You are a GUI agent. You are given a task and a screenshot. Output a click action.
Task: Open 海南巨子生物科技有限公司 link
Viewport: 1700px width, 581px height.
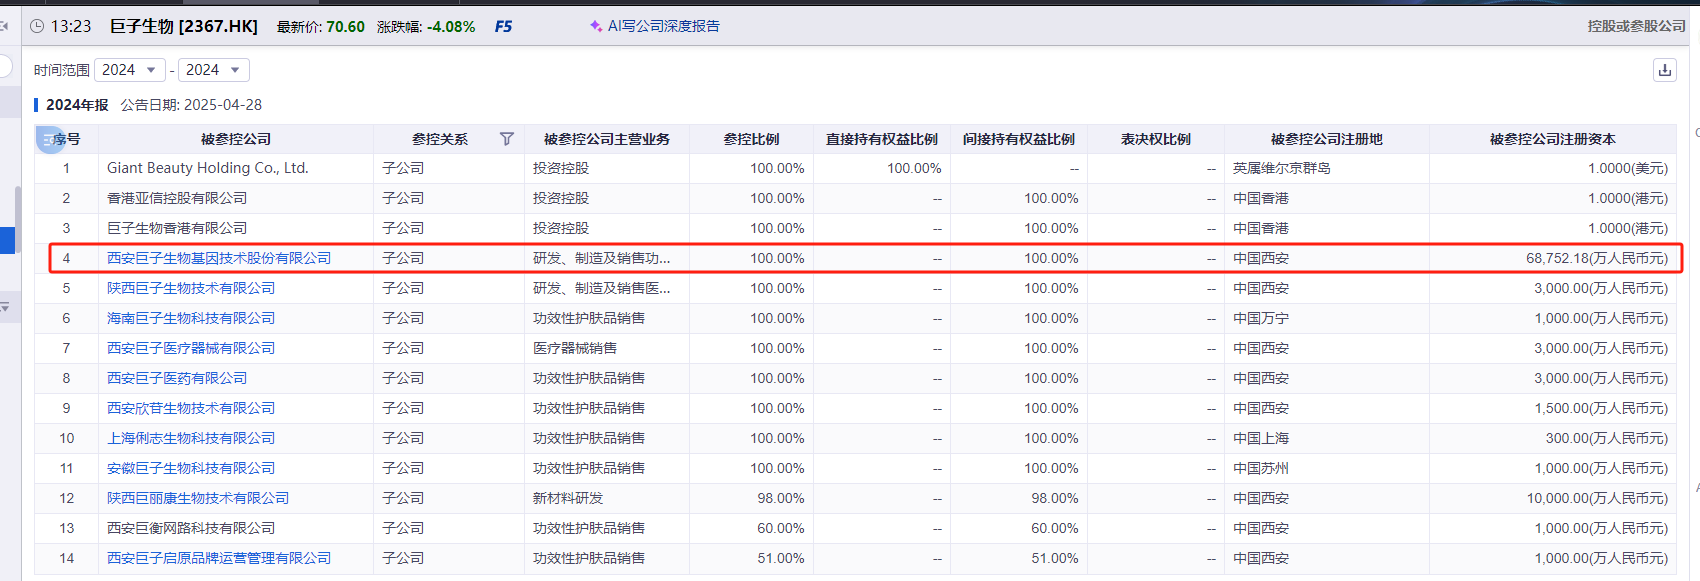tap(191, 318)
